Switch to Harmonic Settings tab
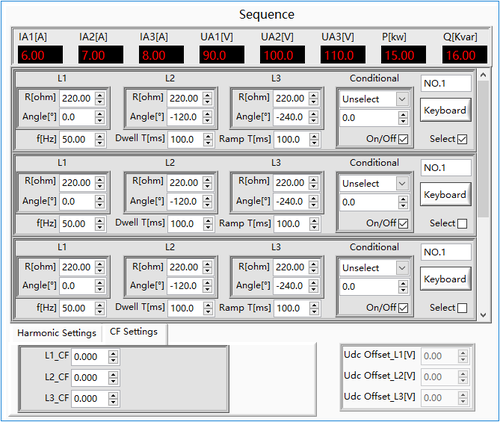 pyautogui.click(x=57, y=333)
